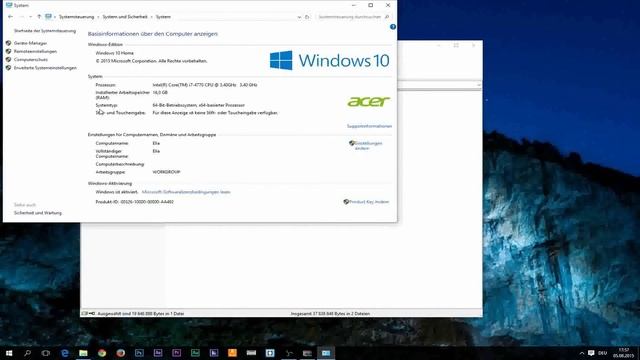The image size is (640, 360).
Task: Open Startseite der Systemsteuerung
Action: [45, 31]
